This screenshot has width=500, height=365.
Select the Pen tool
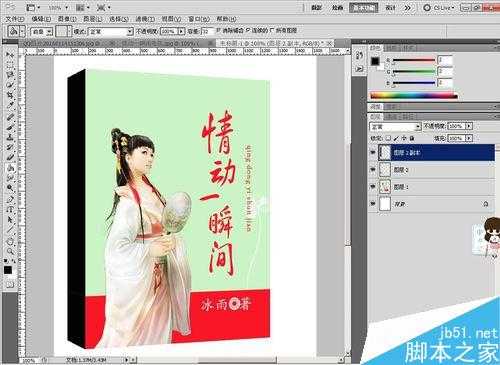click(x=10, y=199)
